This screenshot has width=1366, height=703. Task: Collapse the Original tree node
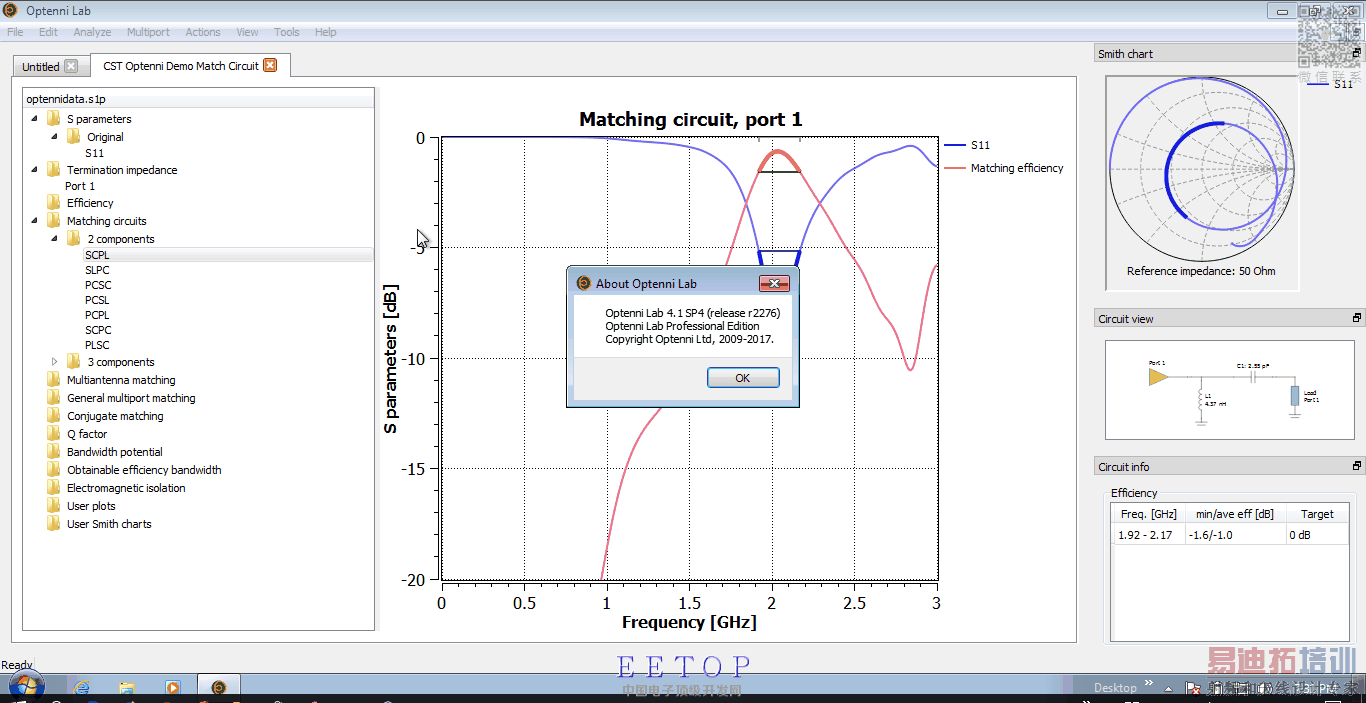pos(55,137)
